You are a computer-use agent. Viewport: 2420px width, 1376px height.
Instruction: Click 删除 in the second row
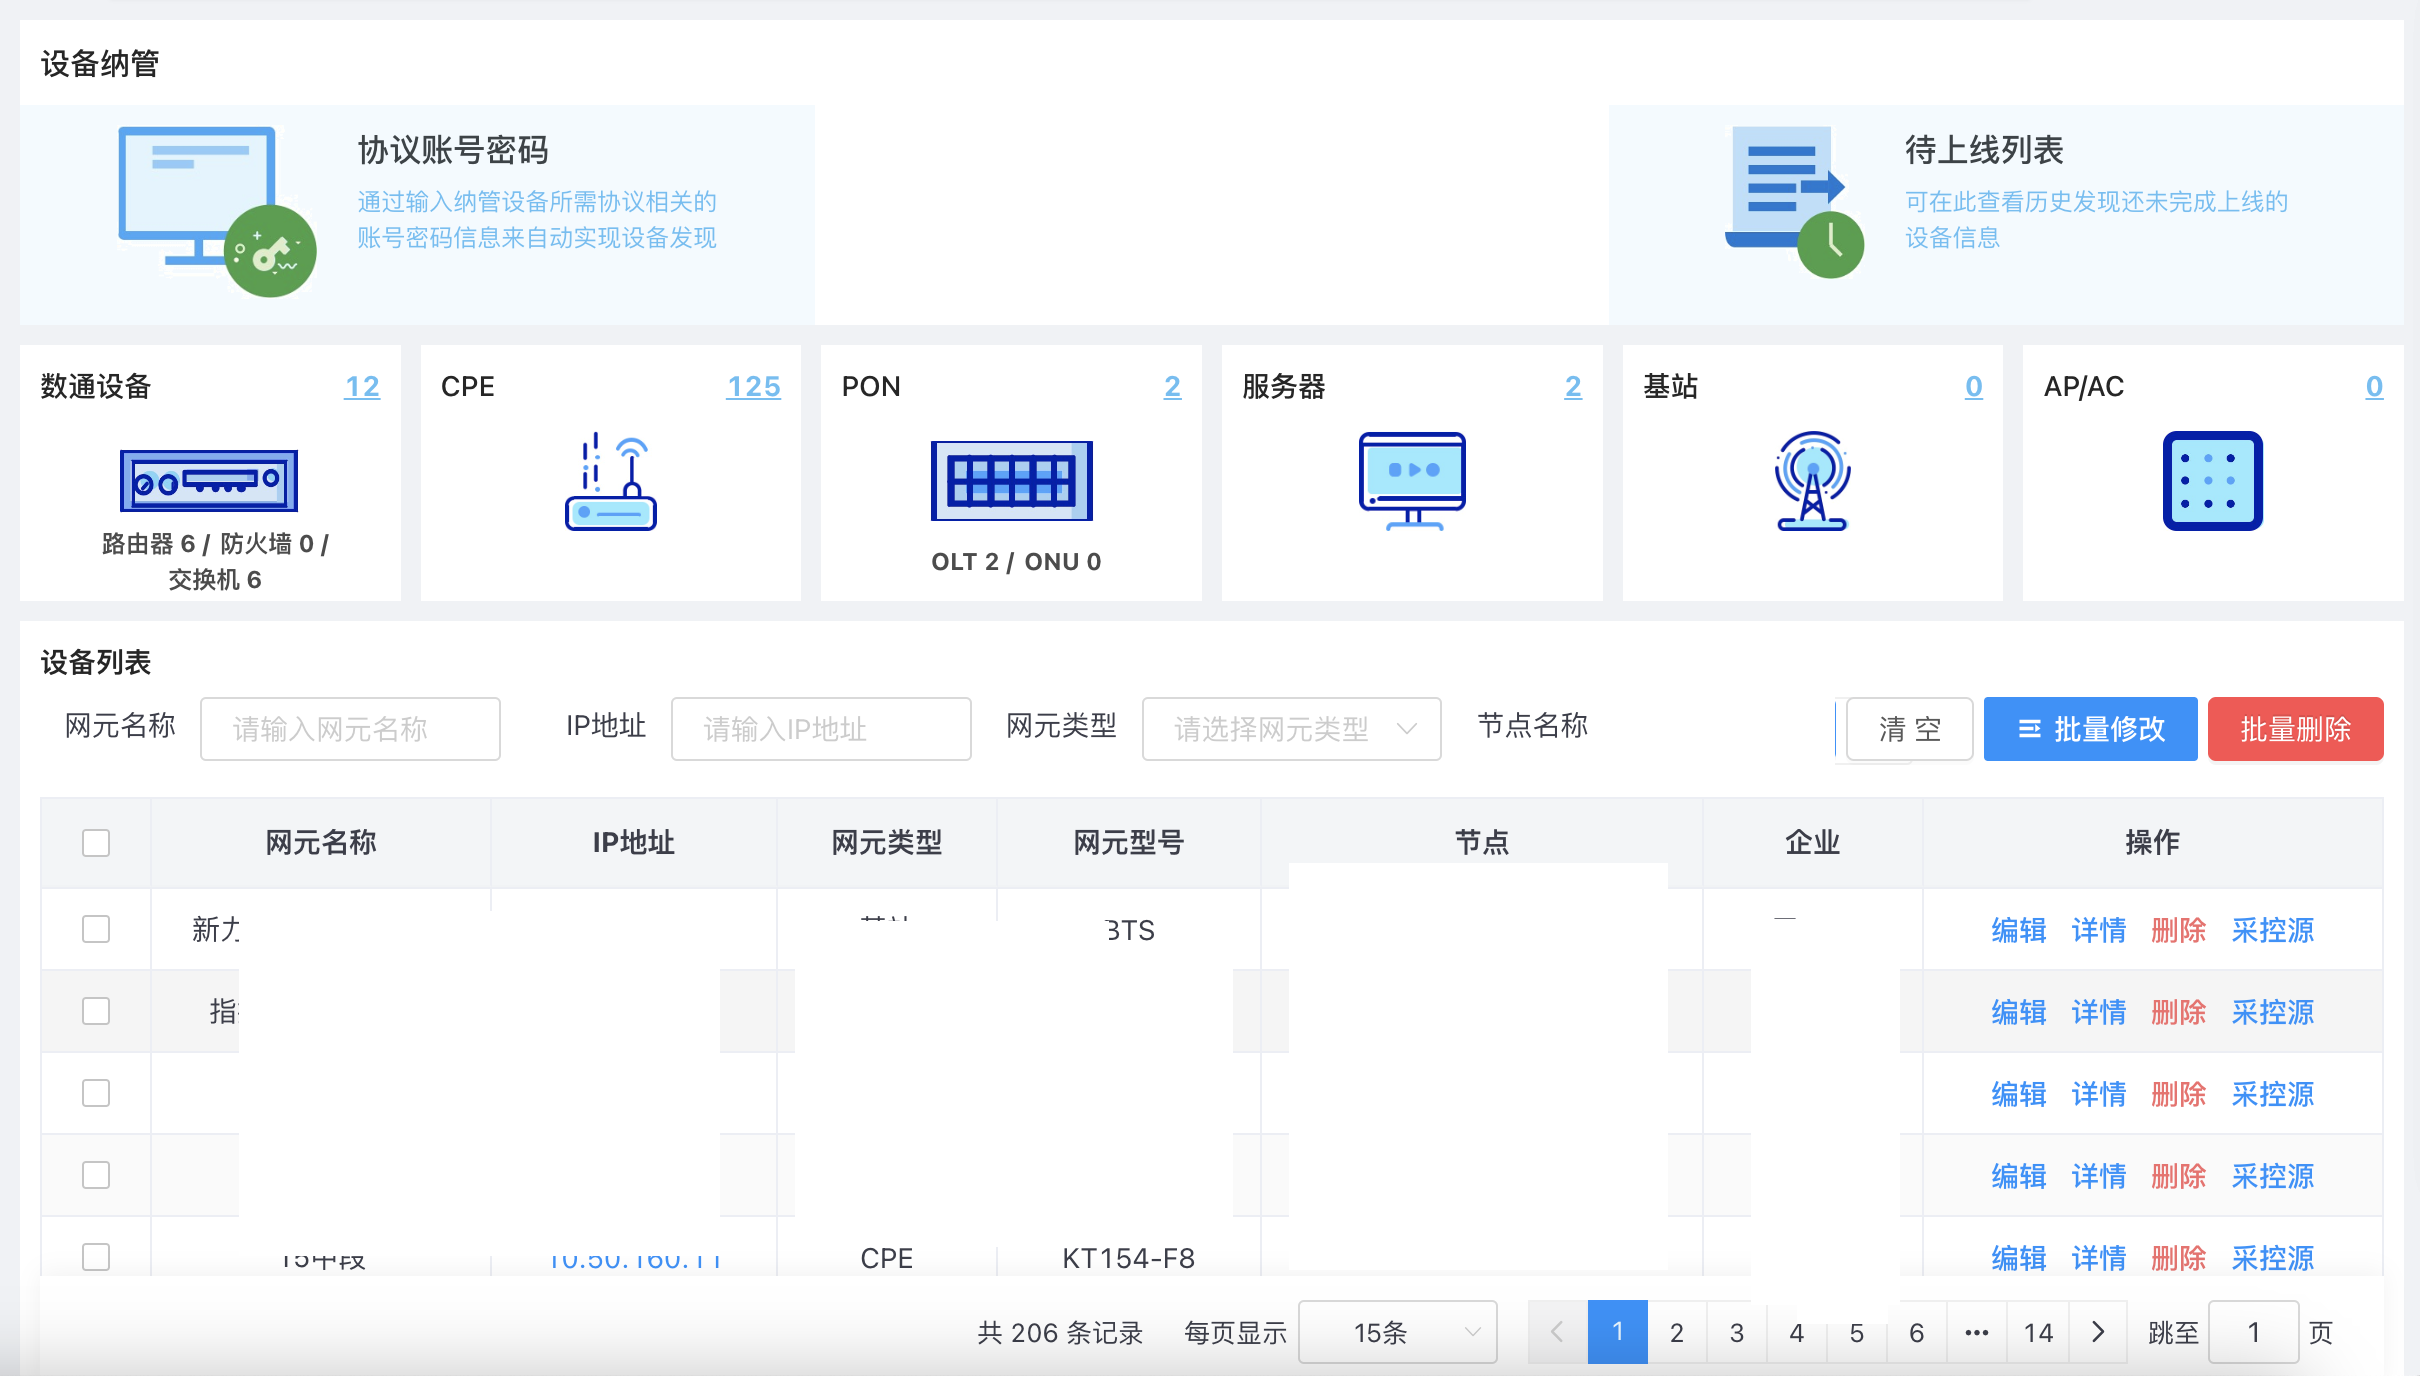coord(2178,1012)
